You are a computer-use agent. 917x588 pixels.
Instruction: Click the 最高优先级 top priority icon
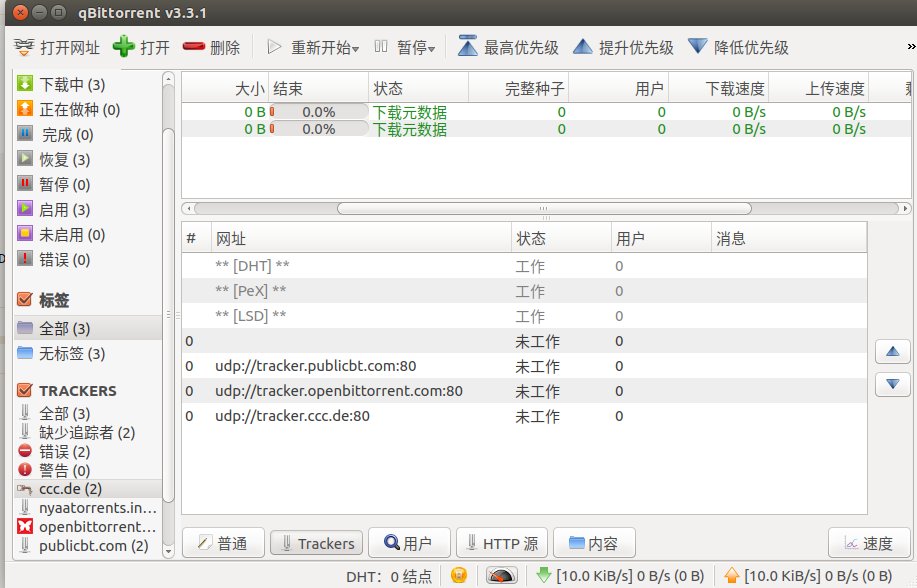[467, 47]
